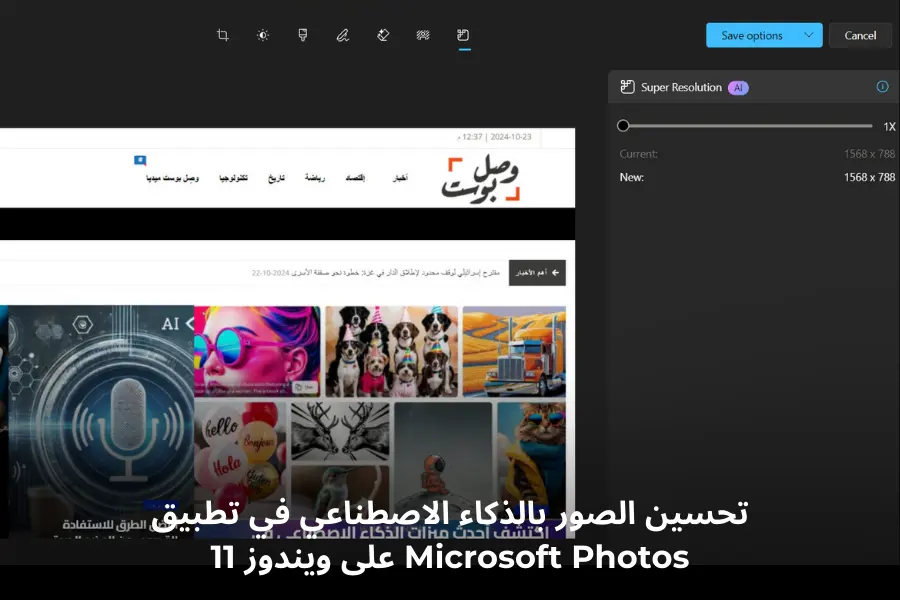Click the Current row 1568 x 788 value
The image size is (900, 600).
click(x=869, y=154)
